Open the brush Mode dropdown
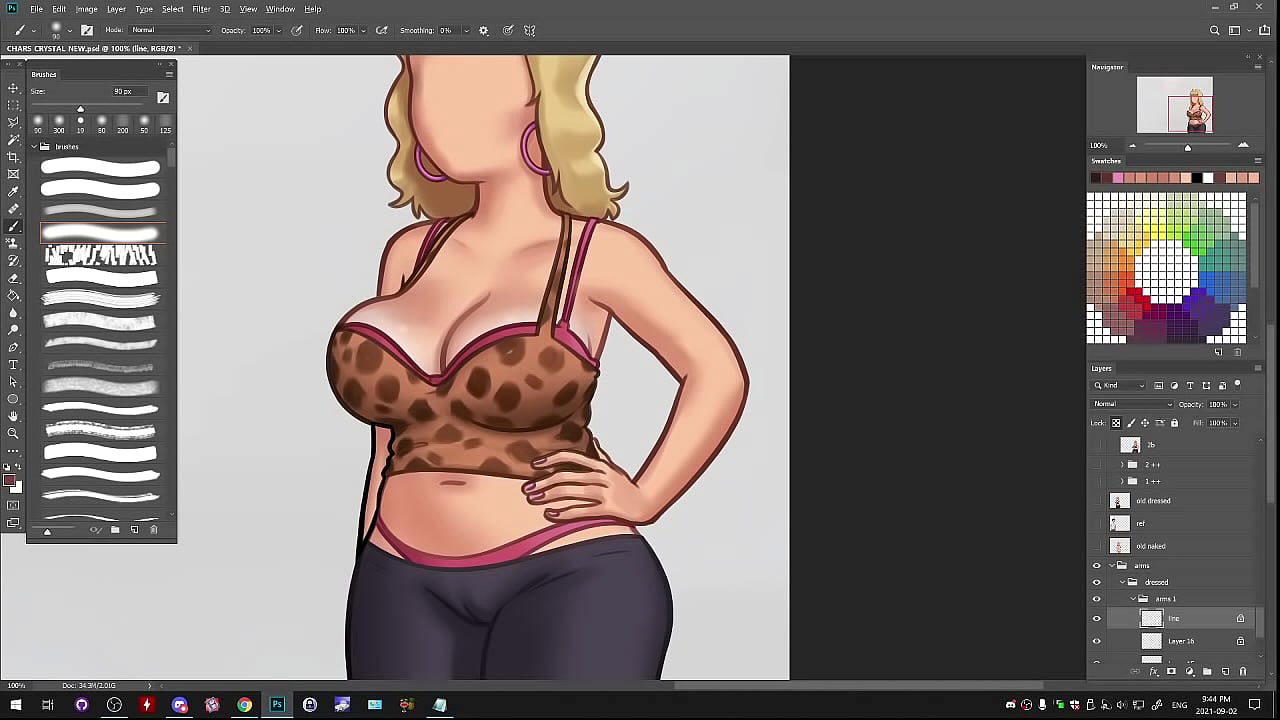Viewport: 1280px width, 720px height. [x=170, y=31]
